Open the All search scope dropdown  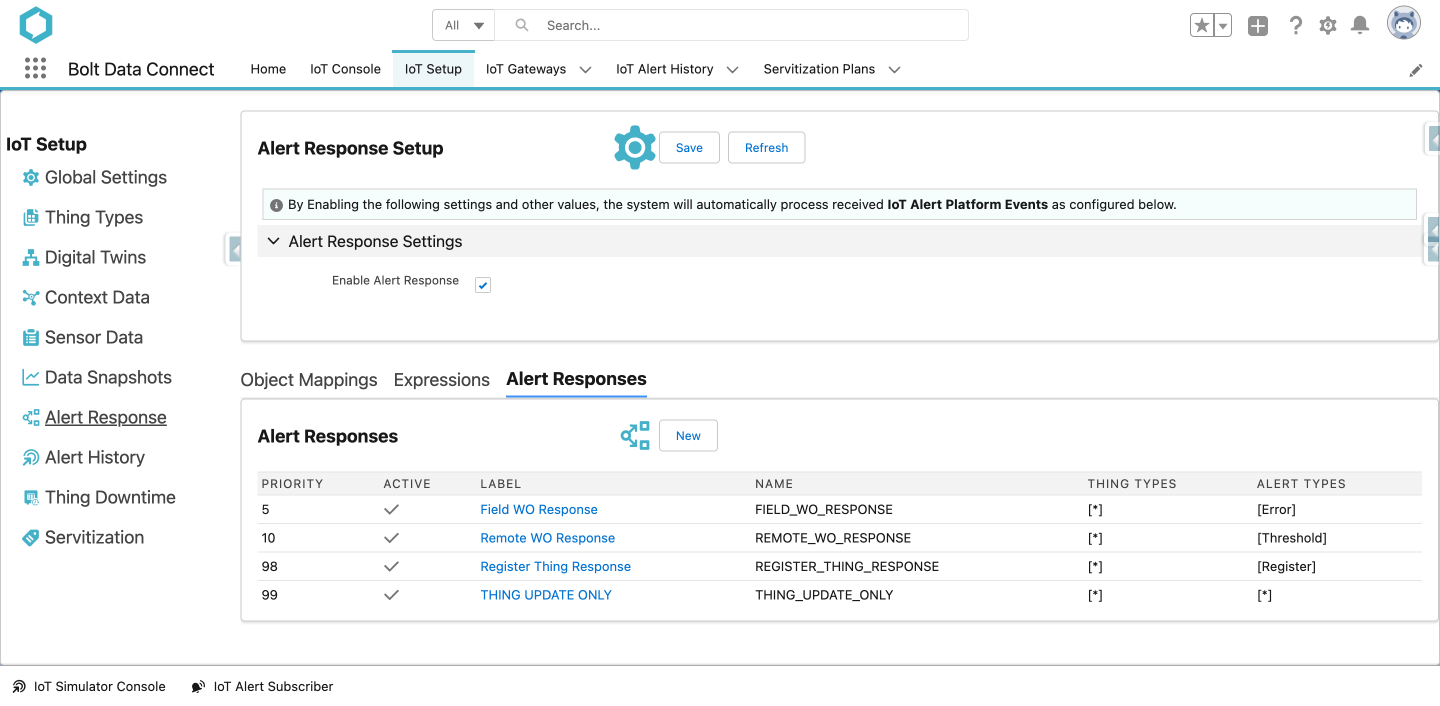click(464, 25)
